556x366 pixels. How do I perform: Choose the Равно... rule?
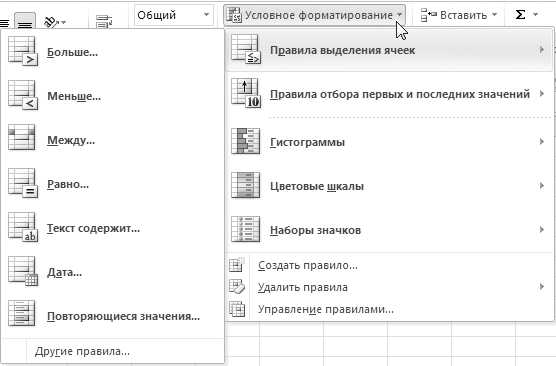click(x=113, y=184)
